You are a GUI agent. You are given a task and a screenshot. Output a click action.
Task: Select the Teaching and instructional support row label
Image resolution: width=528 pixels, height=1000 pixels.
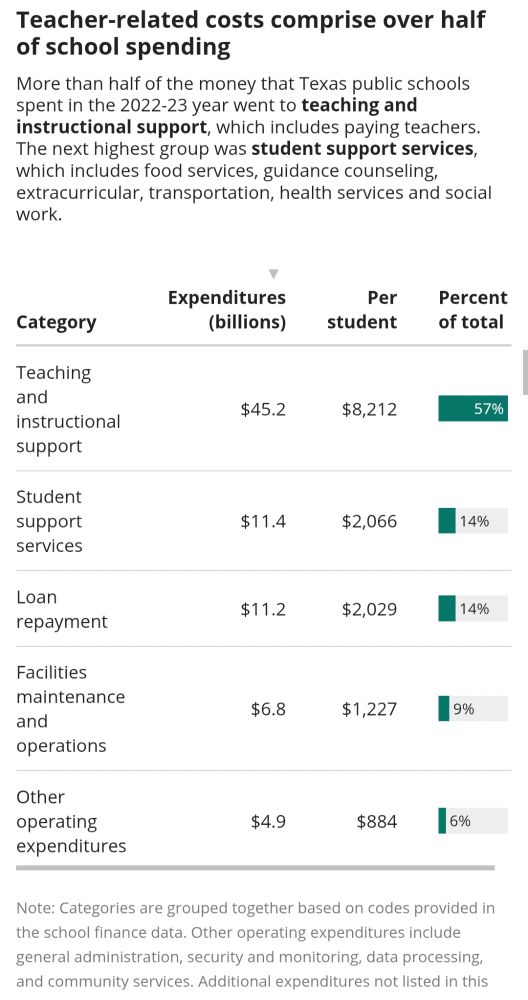coord(68,409)
